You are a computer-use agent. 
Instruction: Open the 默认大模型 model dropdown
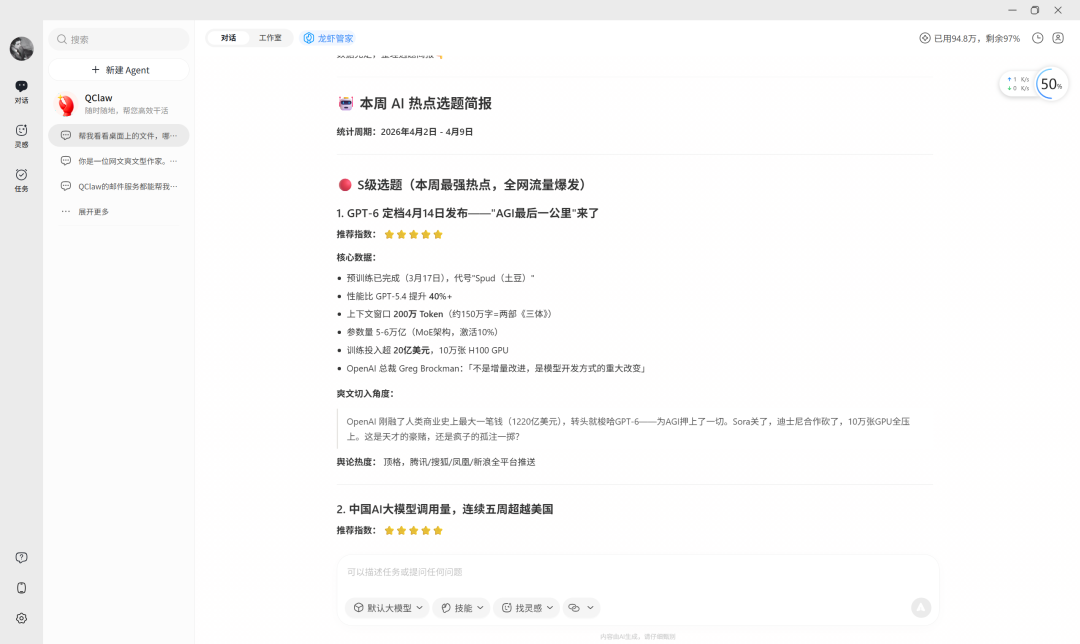(387, 607)
